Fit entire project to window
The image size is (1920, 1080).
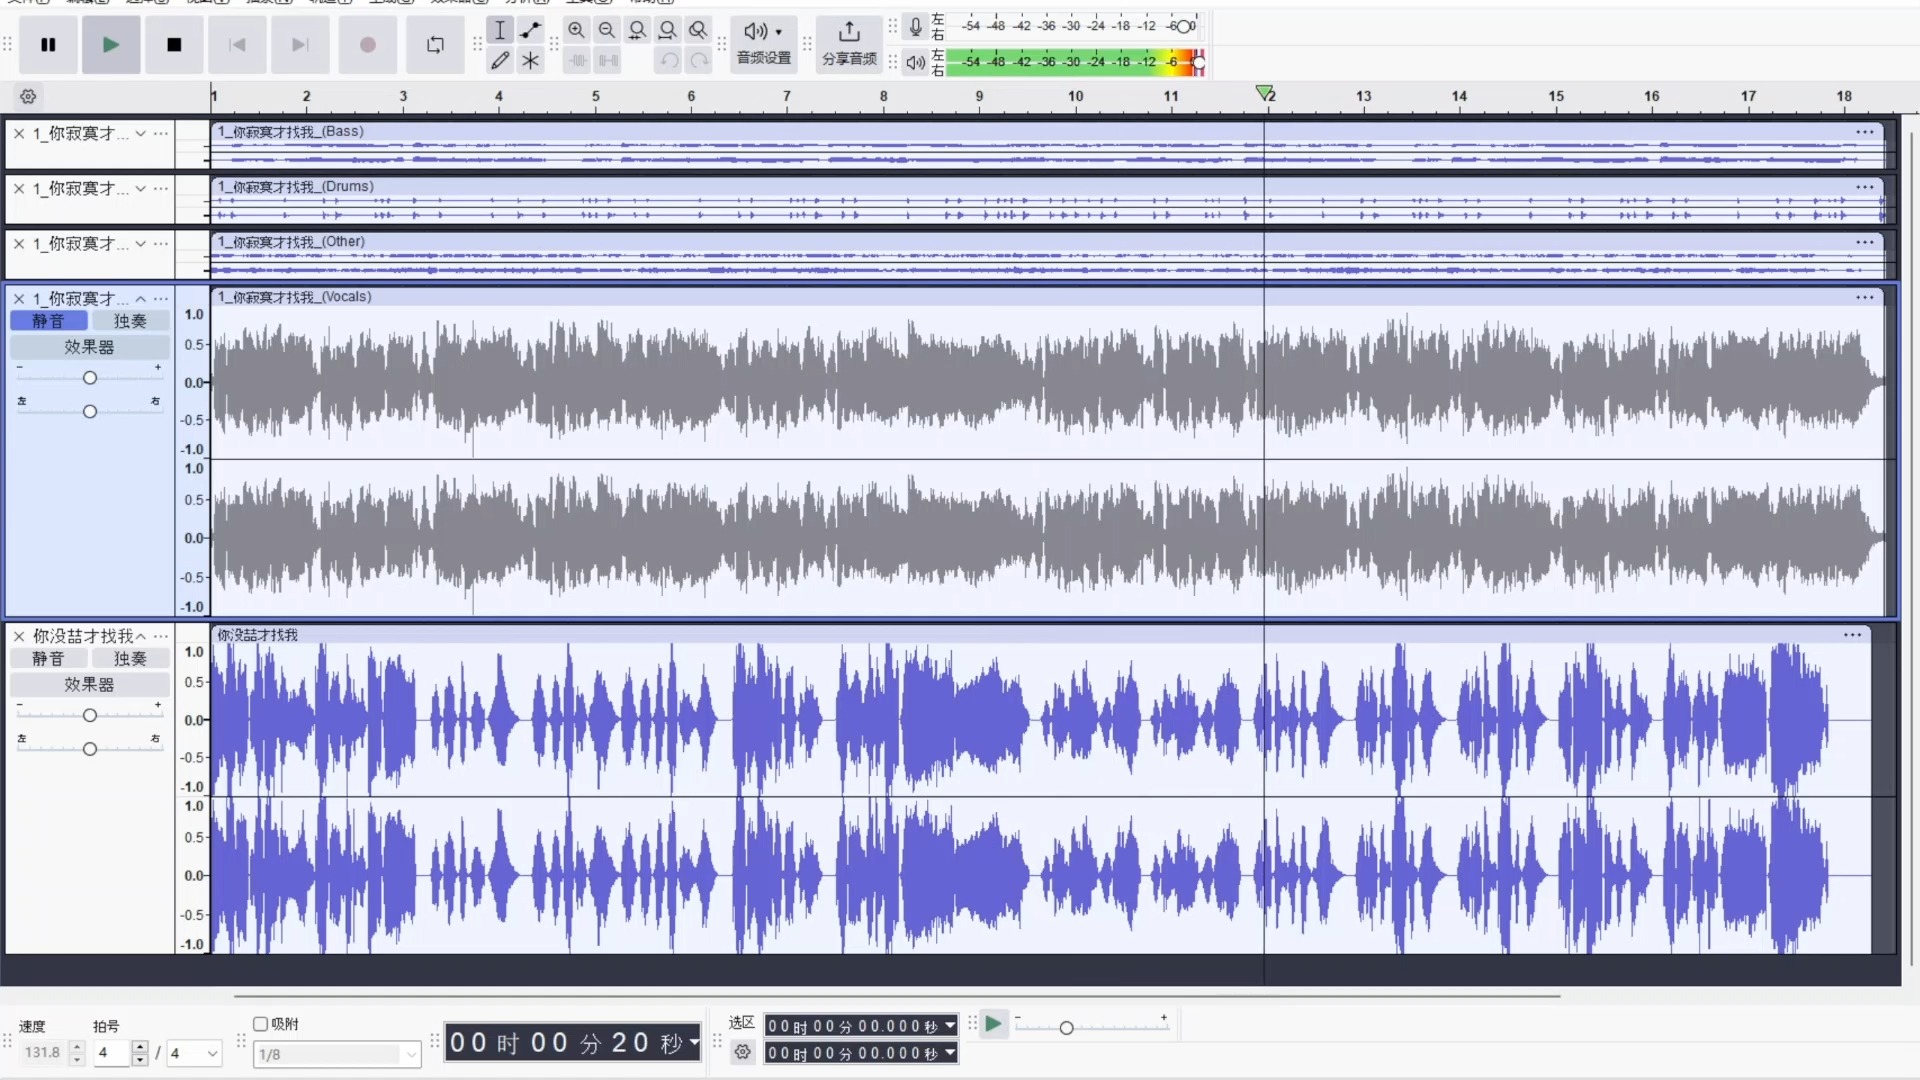[x=668, y=30]
